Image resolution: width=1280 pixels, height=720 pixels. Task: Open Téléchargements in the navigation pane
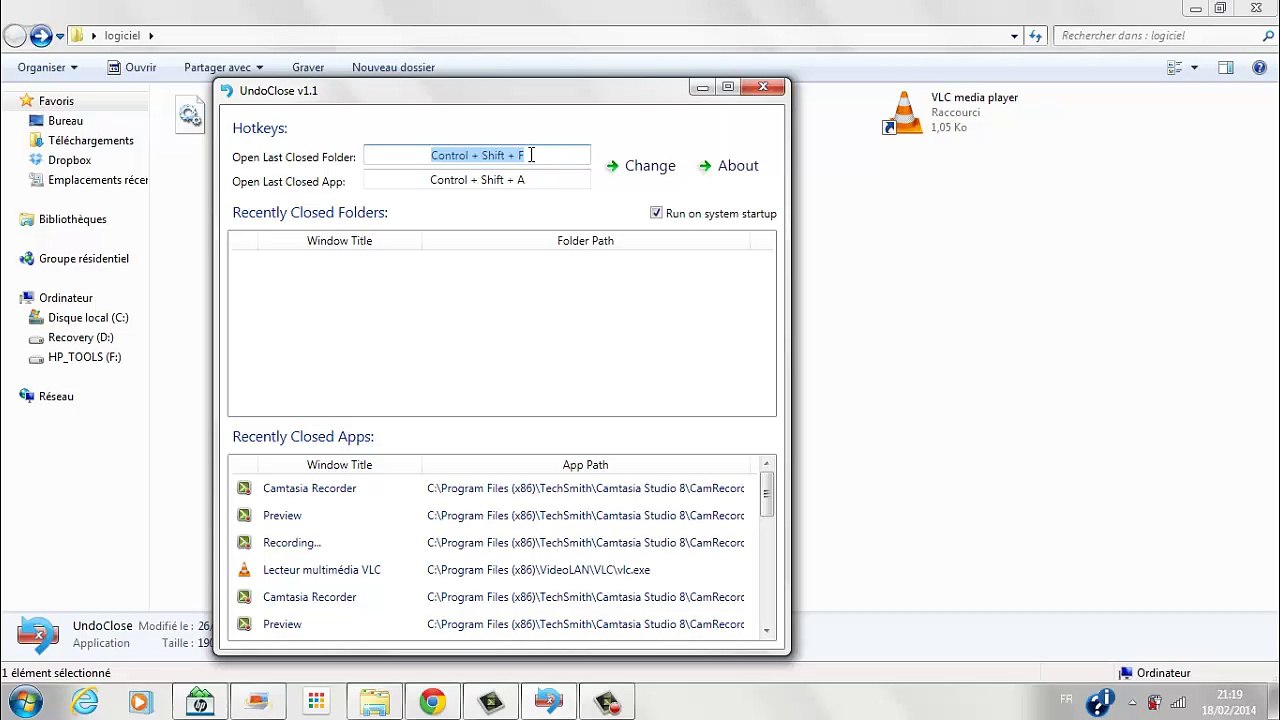[x=90, y=141]
